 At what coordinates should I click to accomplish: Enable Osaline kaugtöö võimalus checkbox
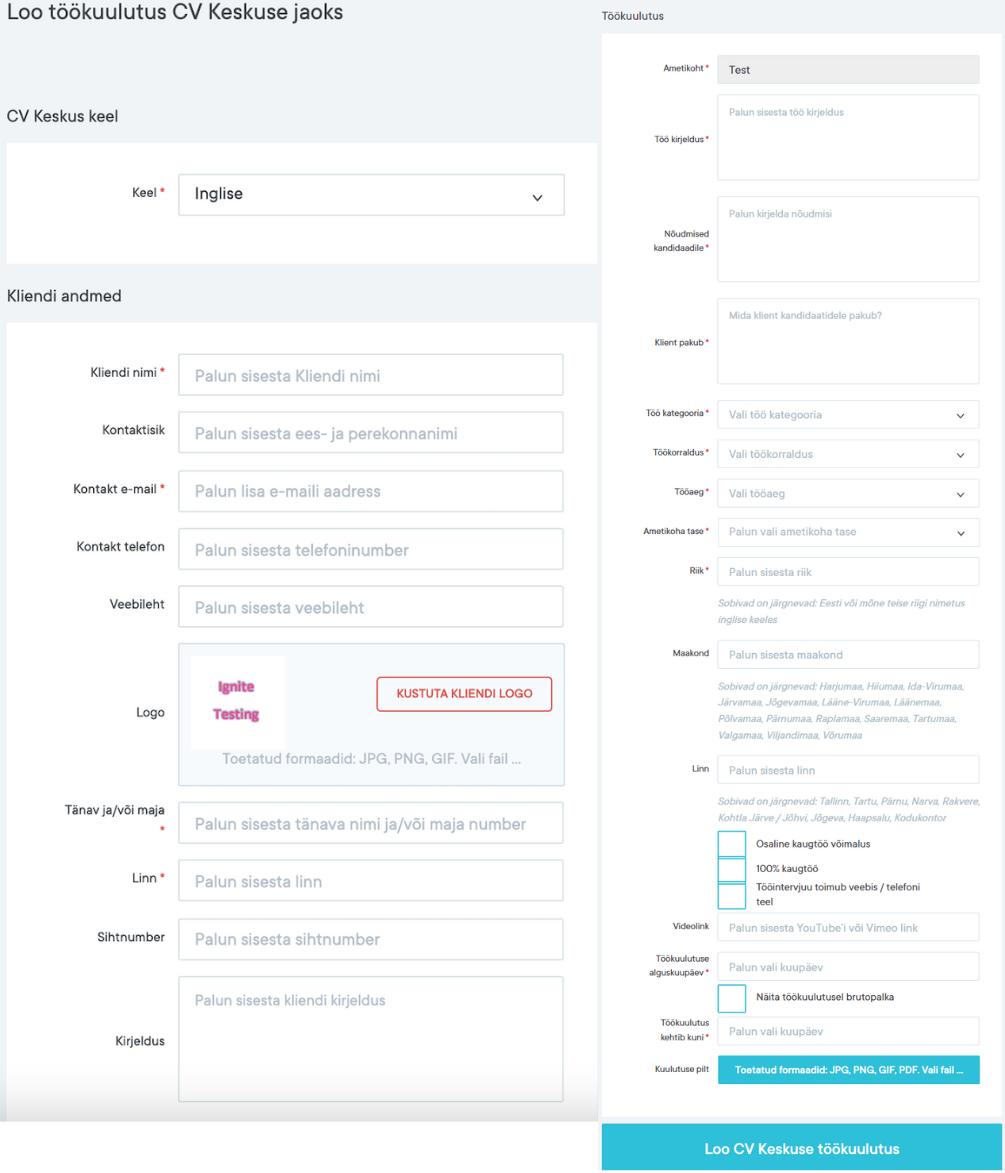pyautogui.click(x=732, y=844)
